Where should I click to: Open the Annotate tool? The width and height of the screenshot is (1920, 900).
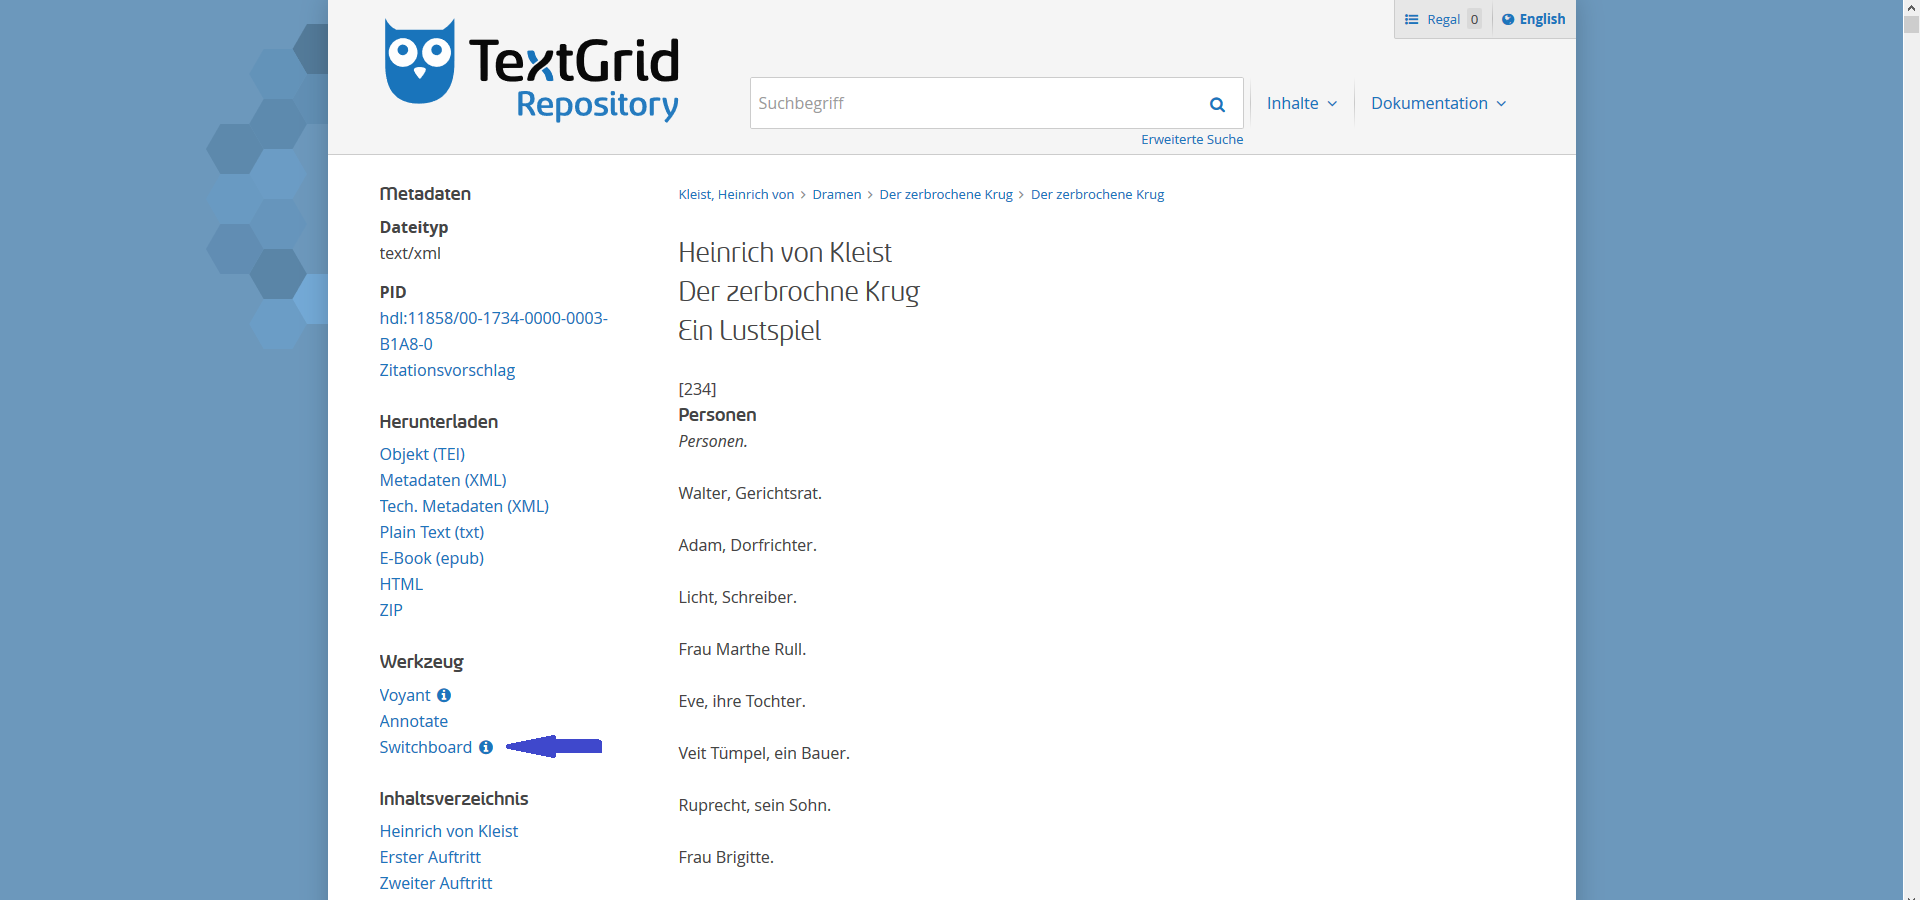(413, 721)
